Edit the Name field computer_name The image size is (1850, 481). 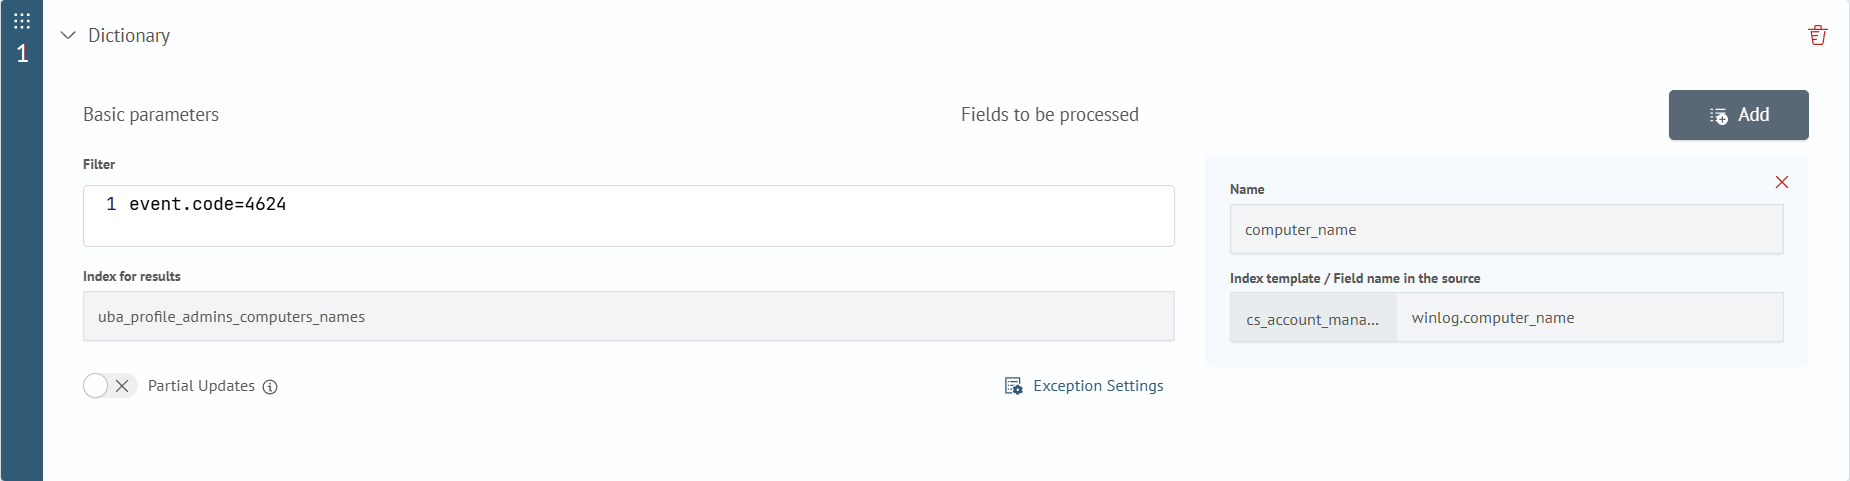[1506, 230]
